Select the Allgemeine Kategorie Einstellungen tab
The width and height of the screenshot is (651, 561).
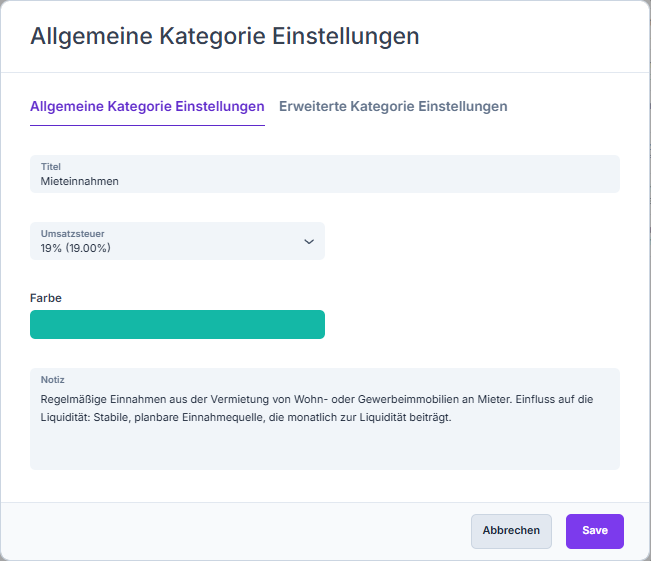[147, 106]
